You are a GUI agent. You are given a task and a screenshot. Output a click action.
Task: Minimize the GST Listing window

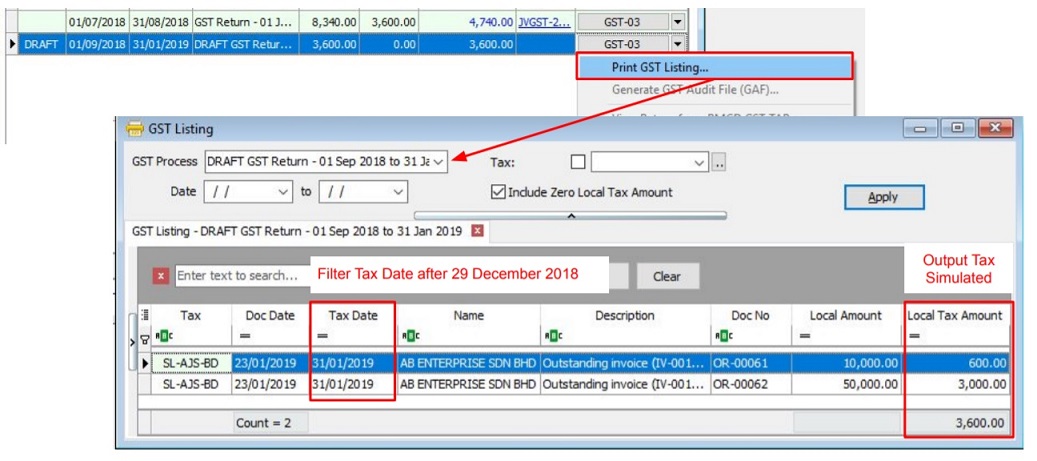921,128
